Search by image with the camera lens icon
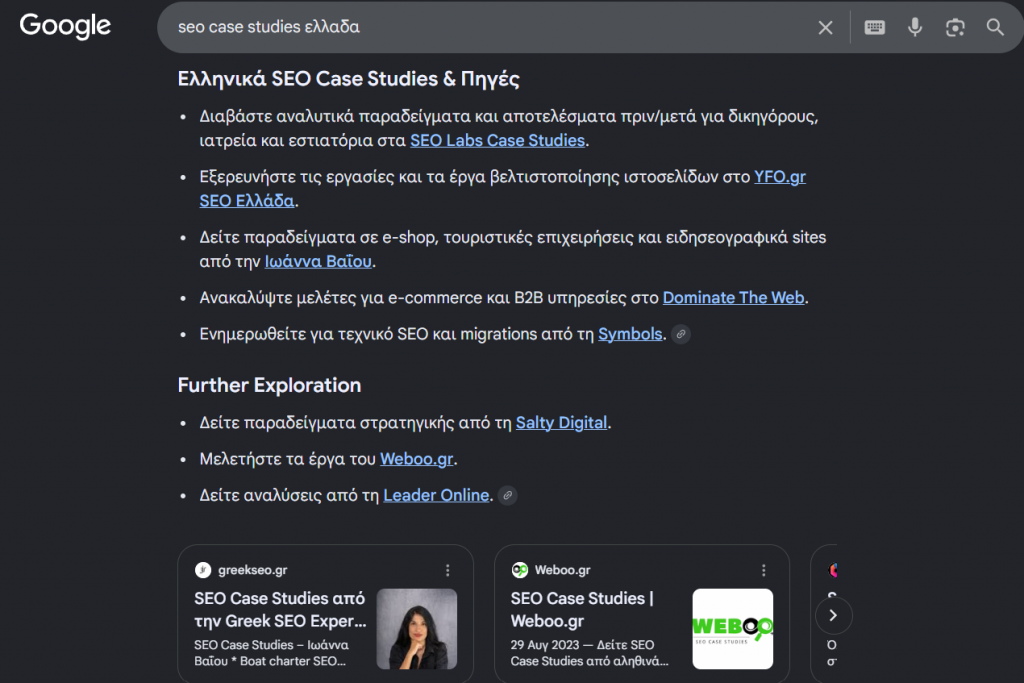The width and height of the screenshot is (1024, 683). click(x=955, y=27)
